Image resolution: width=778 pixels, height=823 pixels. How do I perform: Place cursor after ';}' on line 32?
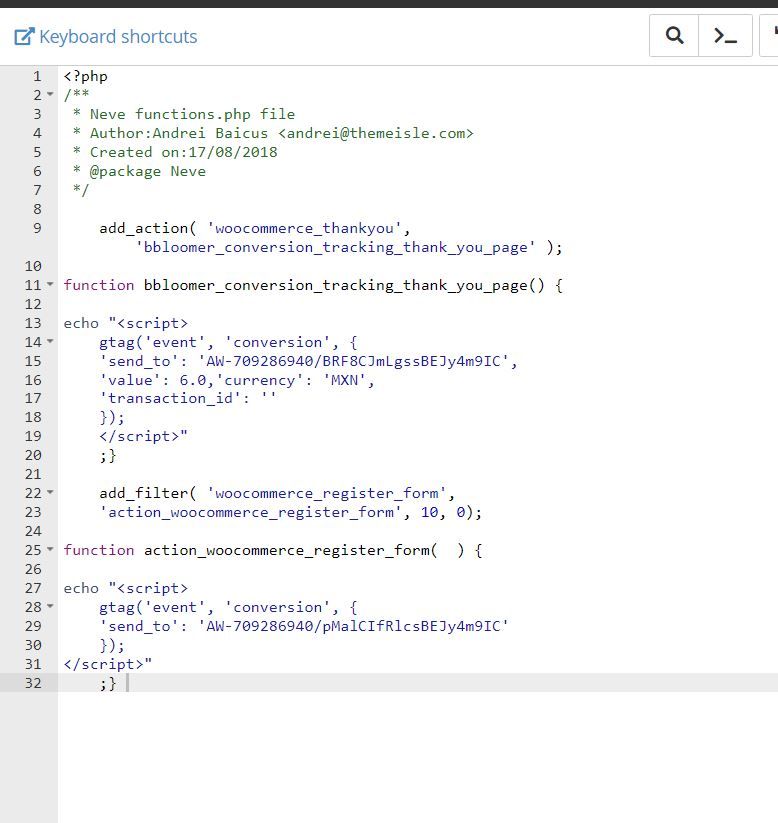[x=127, y=683]
